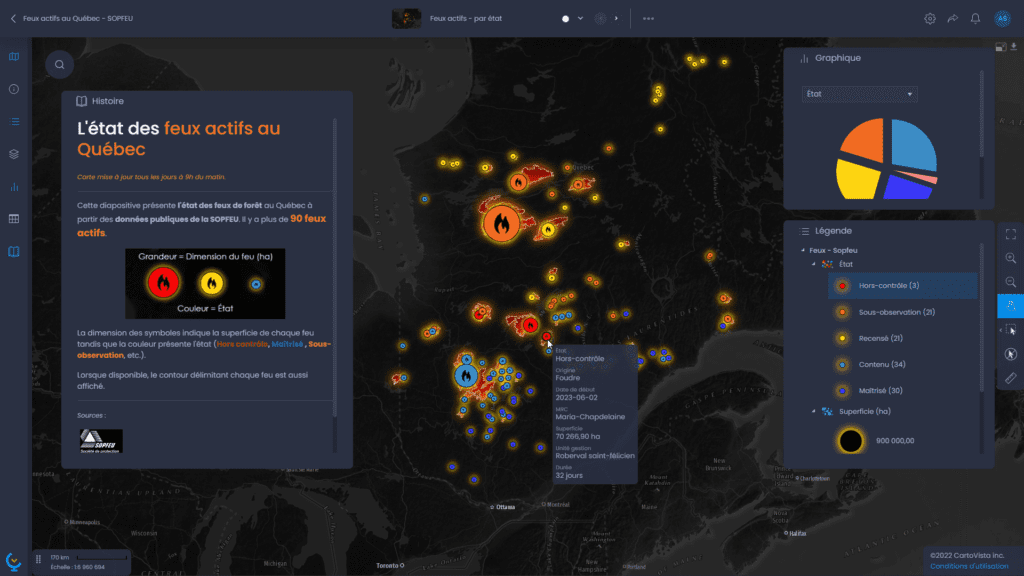Click the light blue pie chart slice

[913, 145]
